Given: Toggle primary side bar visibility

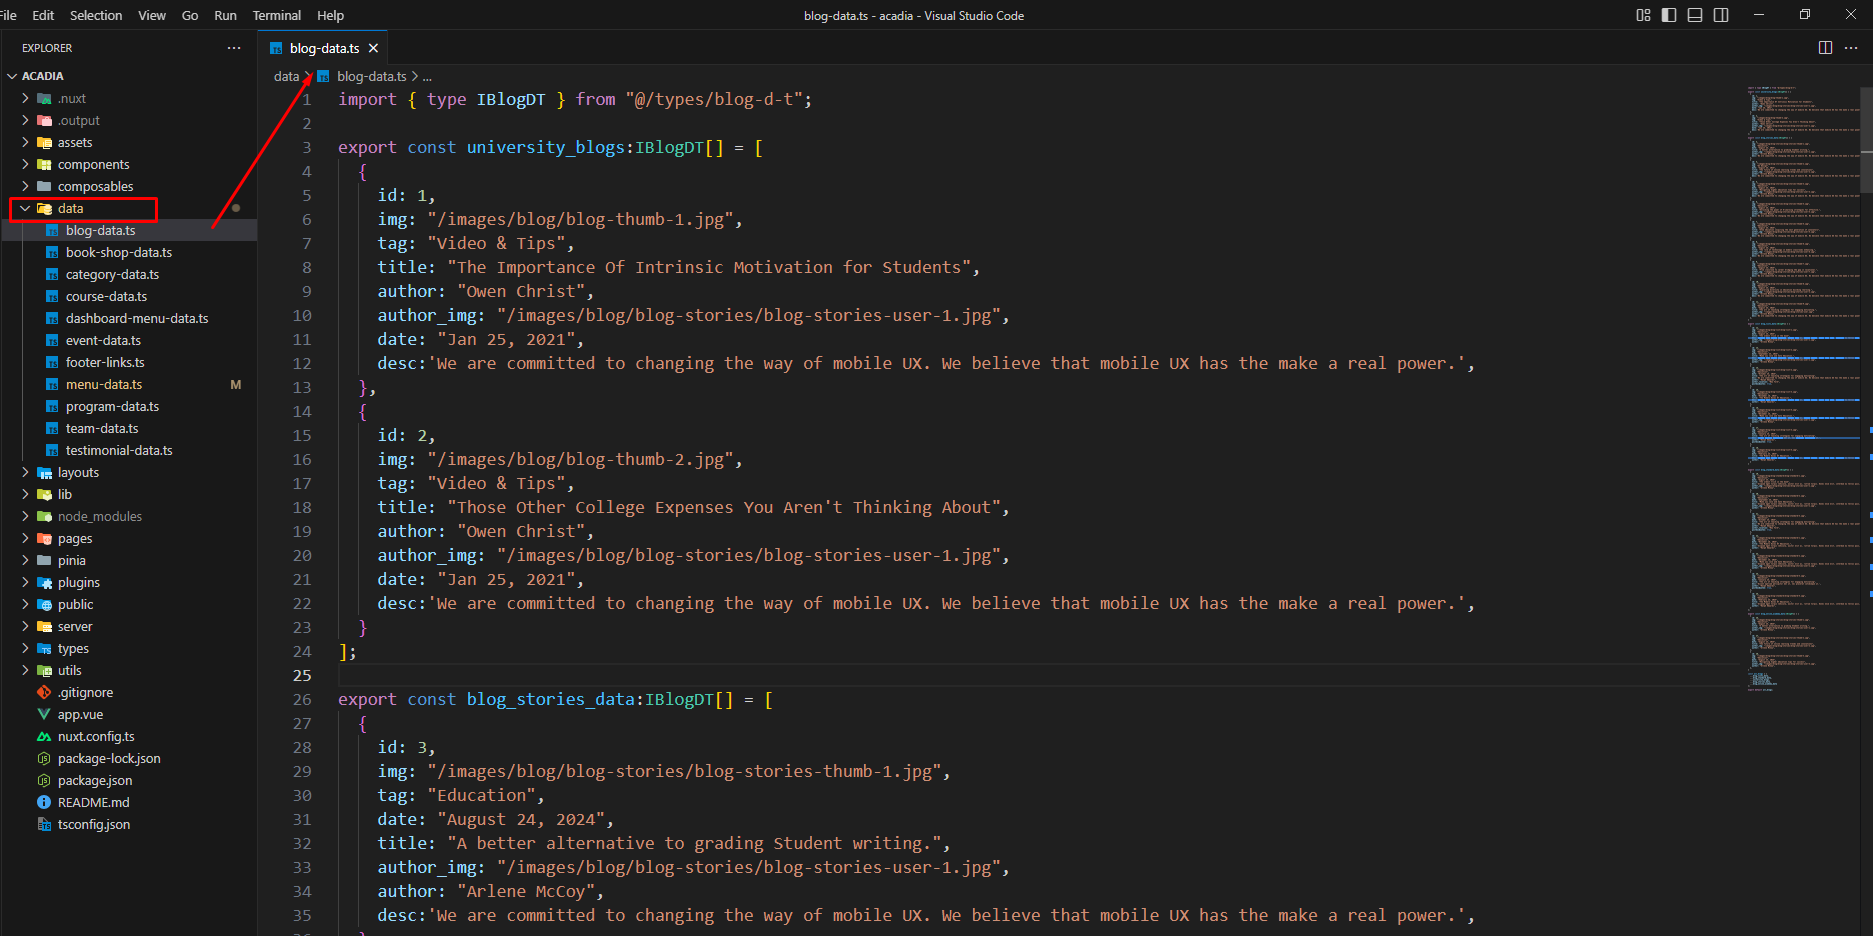Looking at the screenshot, I should click(x=1669, y=15).
